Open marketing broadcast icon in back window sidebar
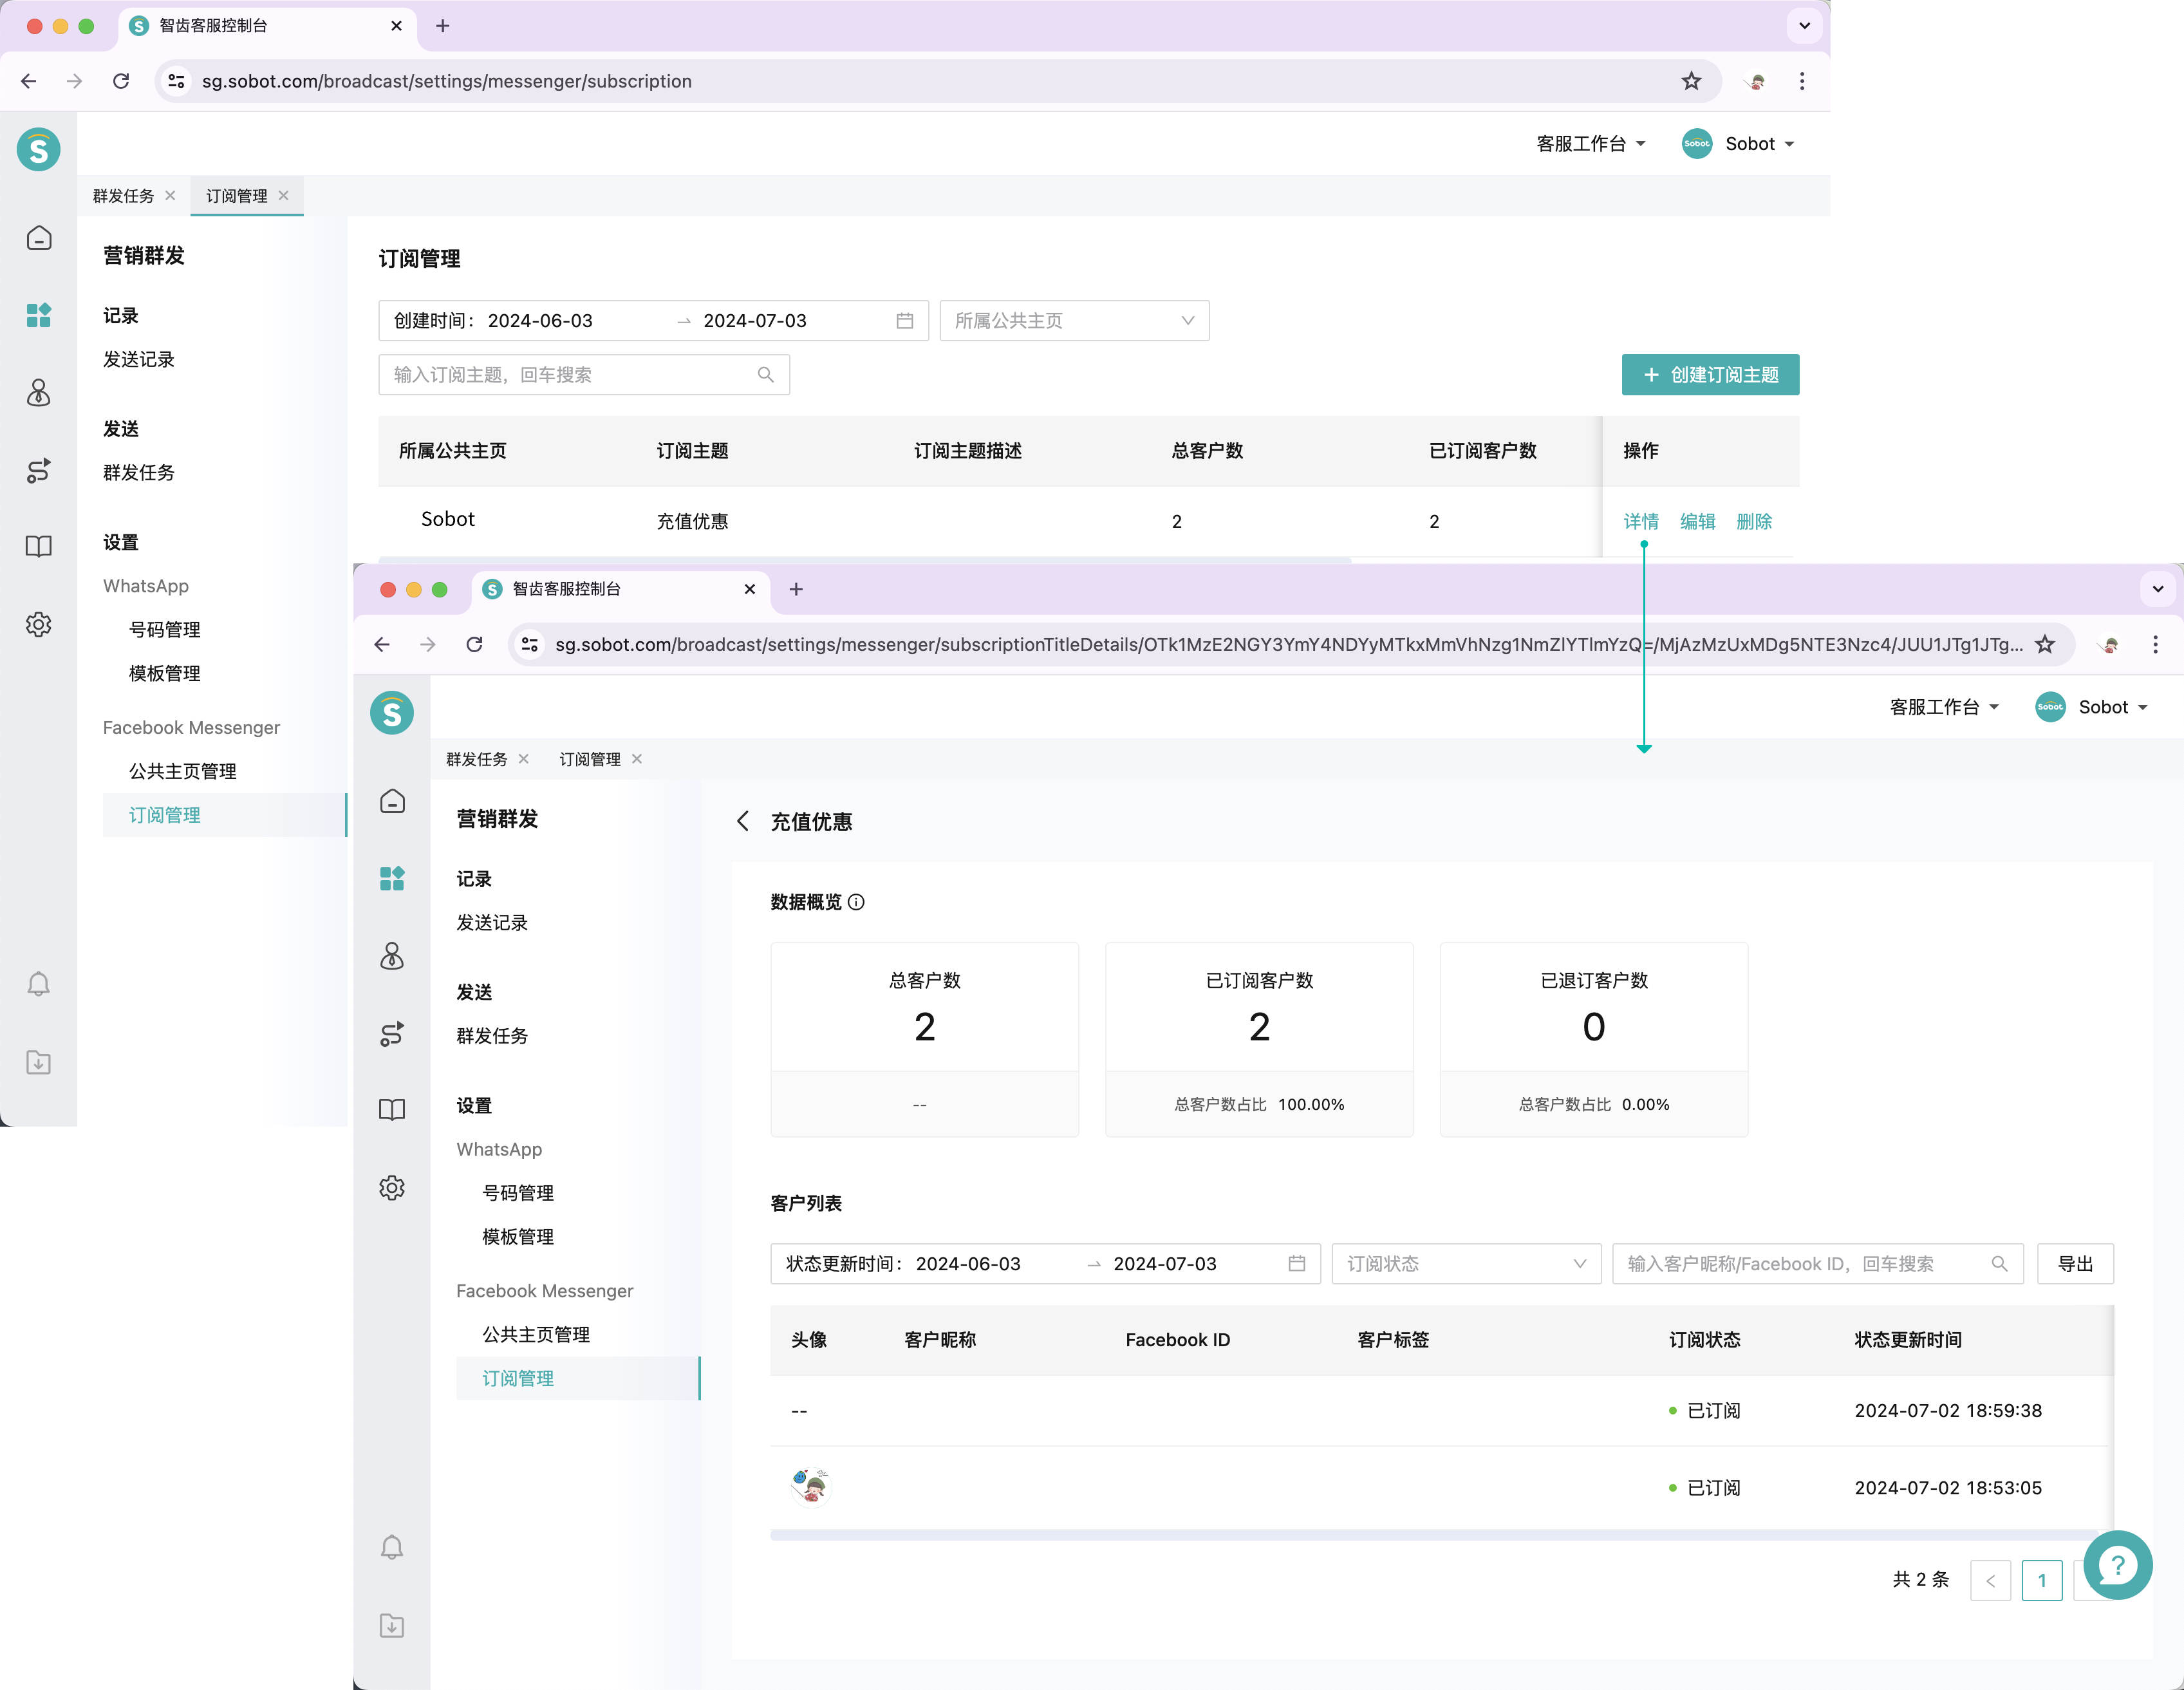2184x1690 pixels. 39,315
